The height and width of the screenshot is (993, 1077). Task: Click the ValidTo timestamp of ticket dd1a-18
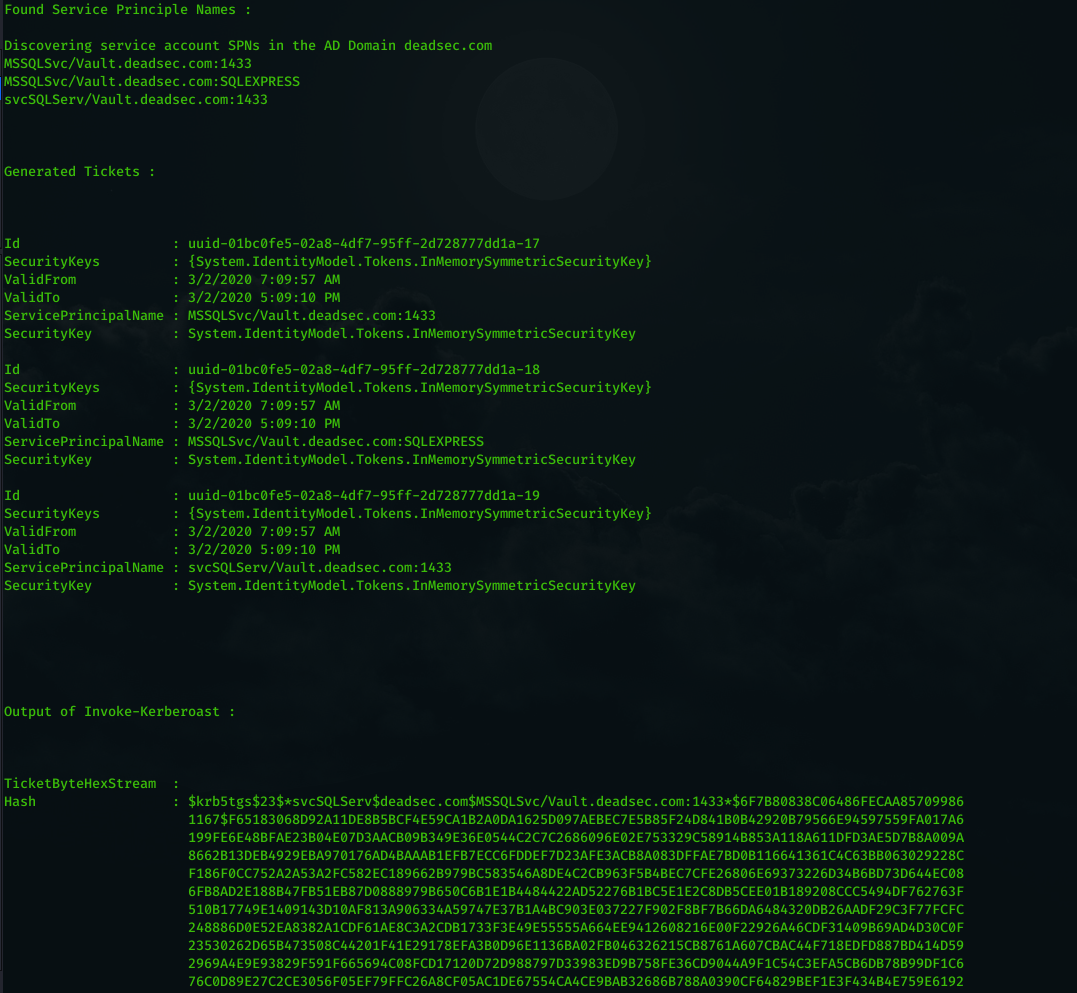(x=264, y=424)
